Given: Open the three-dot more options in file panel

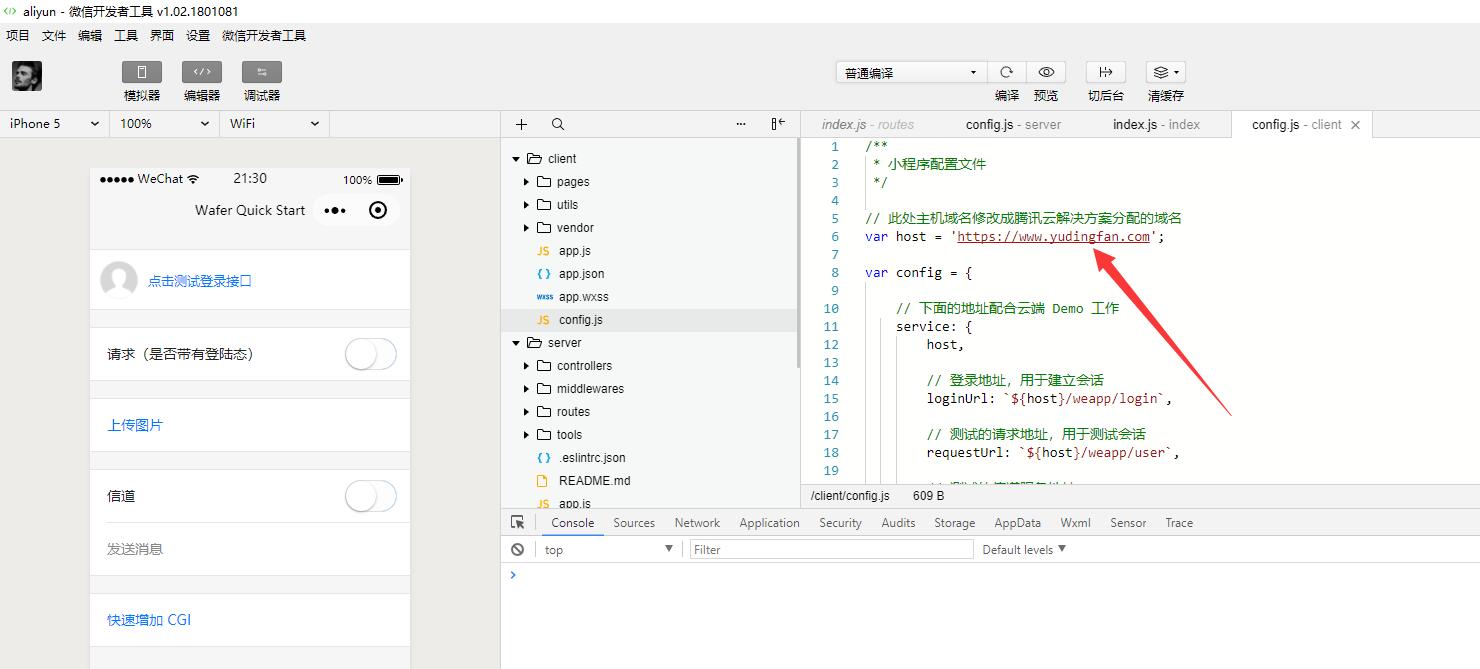Looking at the screenshot, I should 741,124.
